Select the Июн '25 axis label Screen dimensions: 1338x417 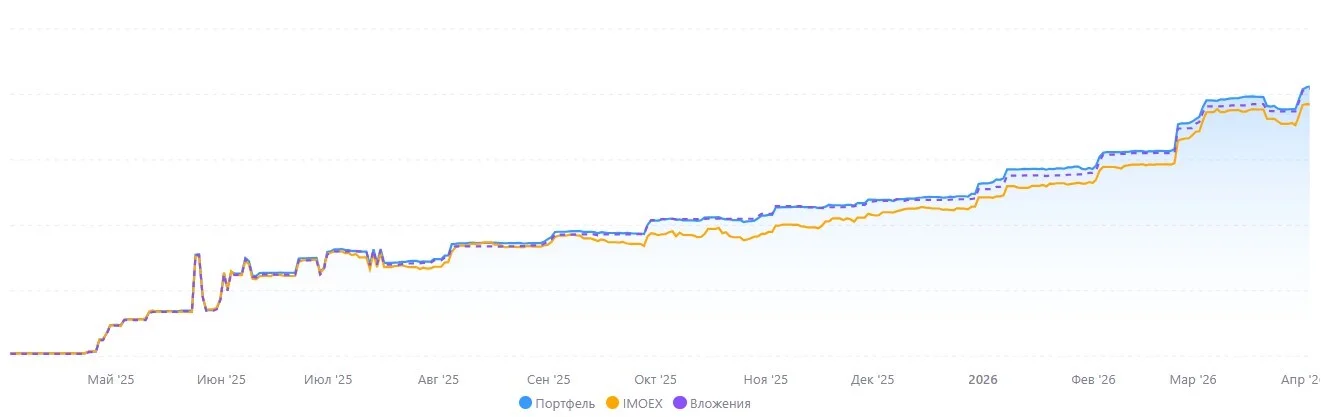[221, 380]
